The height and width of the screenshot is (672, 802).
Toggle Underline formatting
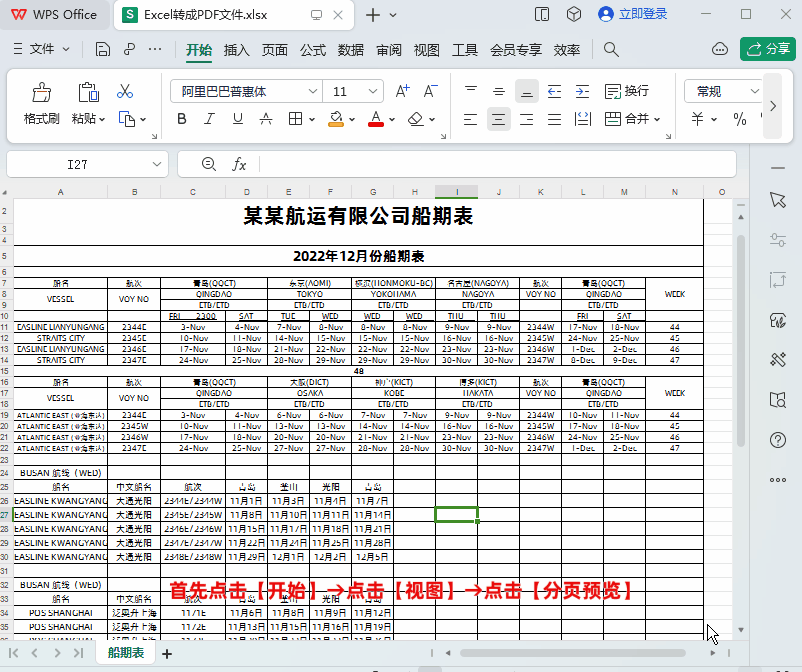237,119
